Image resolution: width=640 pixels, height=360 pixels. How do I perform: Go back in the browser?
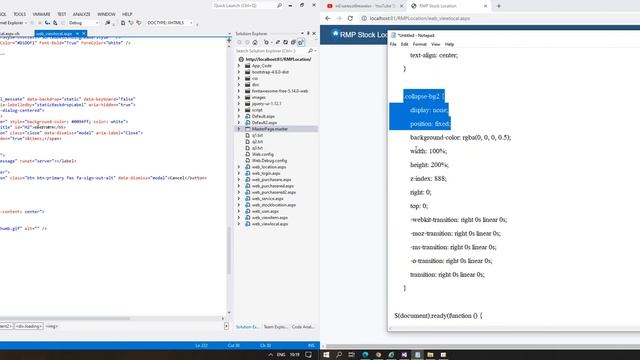[x=328, y=18]
